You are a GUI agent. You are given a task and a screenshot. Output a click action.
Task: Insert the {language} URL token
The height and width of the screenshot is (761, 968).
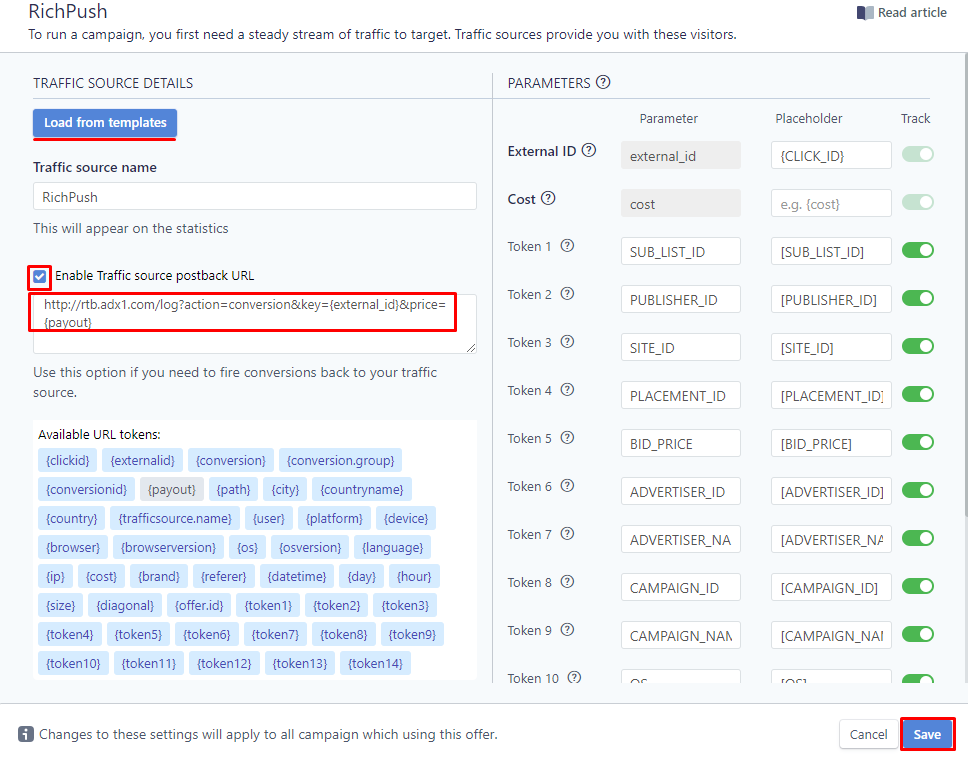pos(393,547)
